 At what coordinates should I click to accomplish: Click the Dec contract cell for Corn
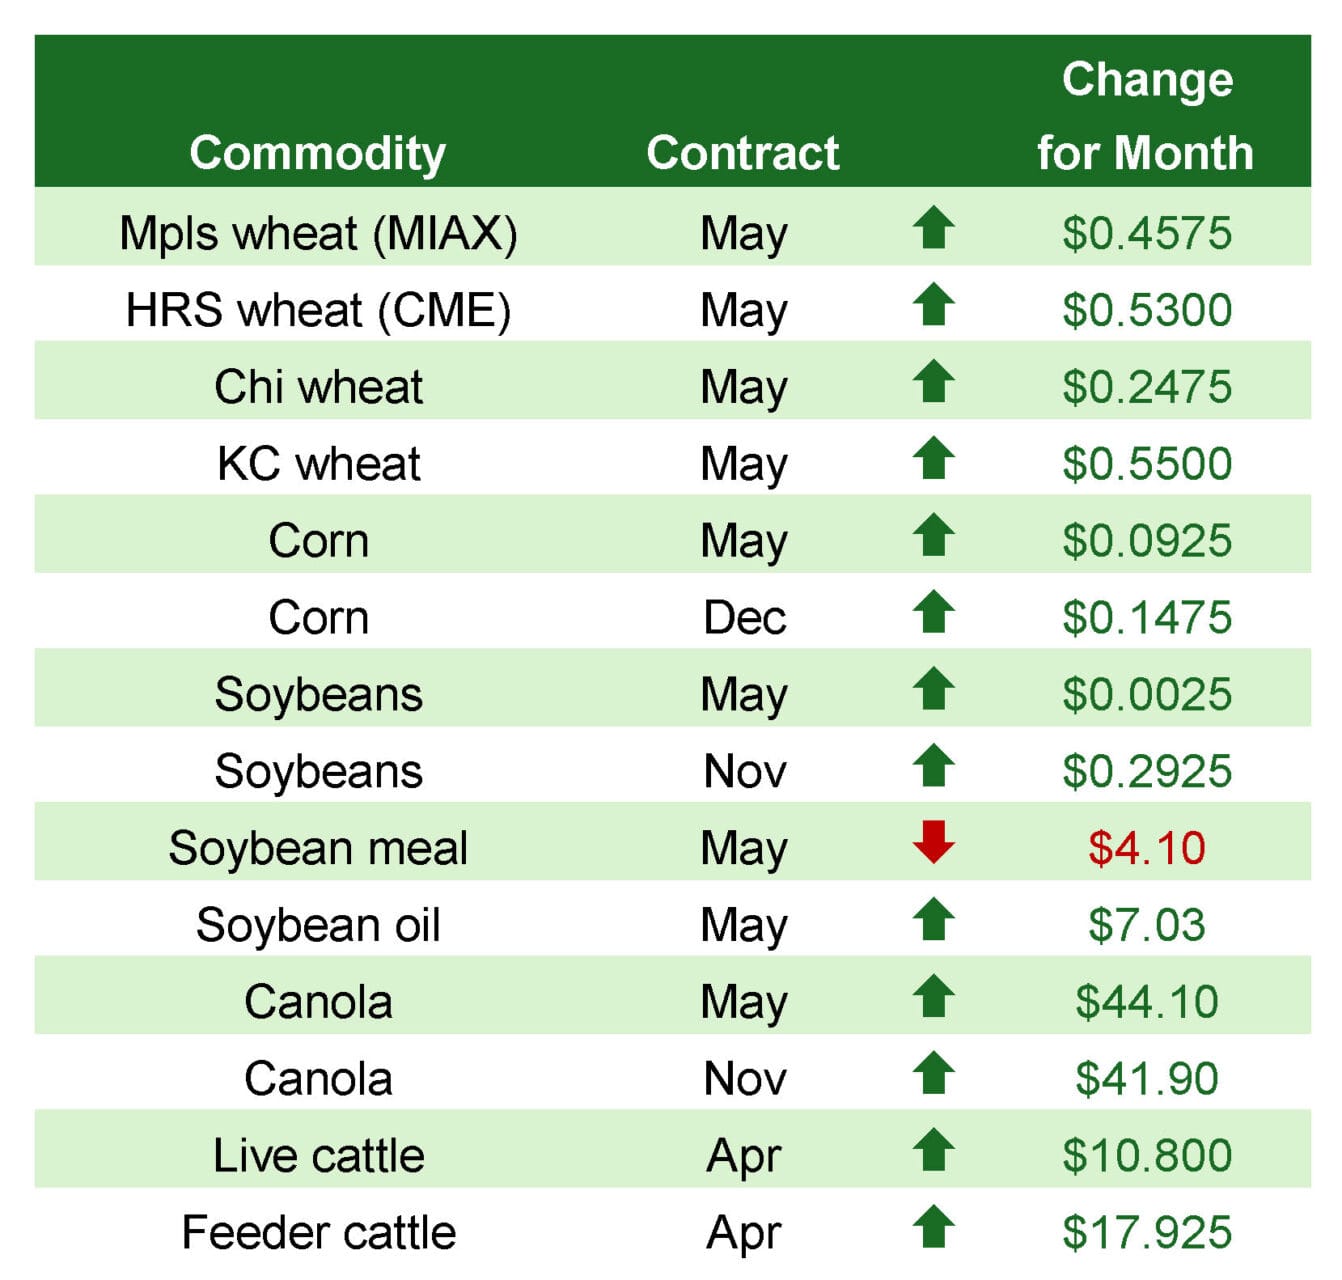click(744, 618)
